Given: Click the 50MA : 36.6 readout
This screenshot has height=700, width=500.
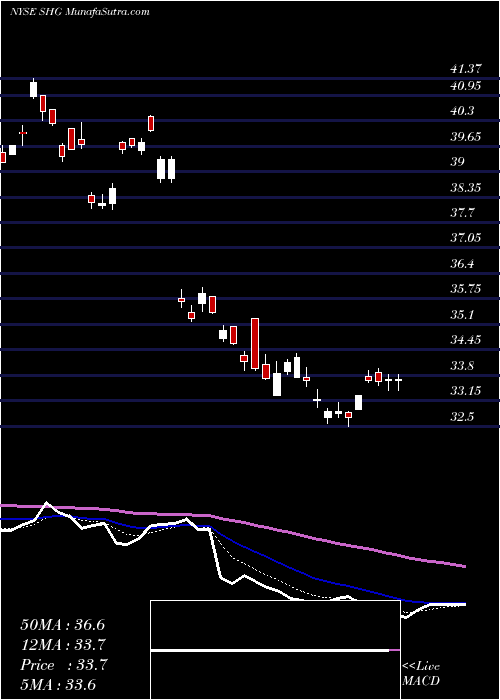Looking at the screenshot, I should point(62,625).
